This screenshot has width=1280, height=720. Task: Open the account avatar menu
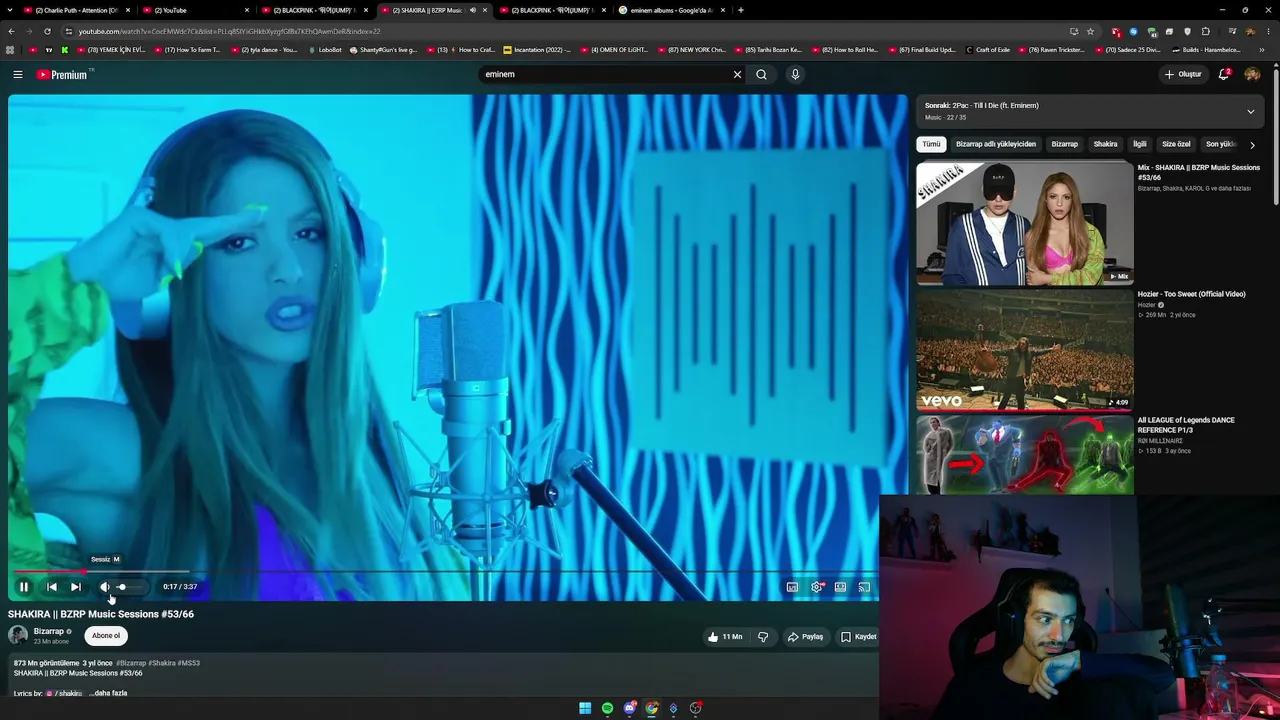pos(1252,74)
